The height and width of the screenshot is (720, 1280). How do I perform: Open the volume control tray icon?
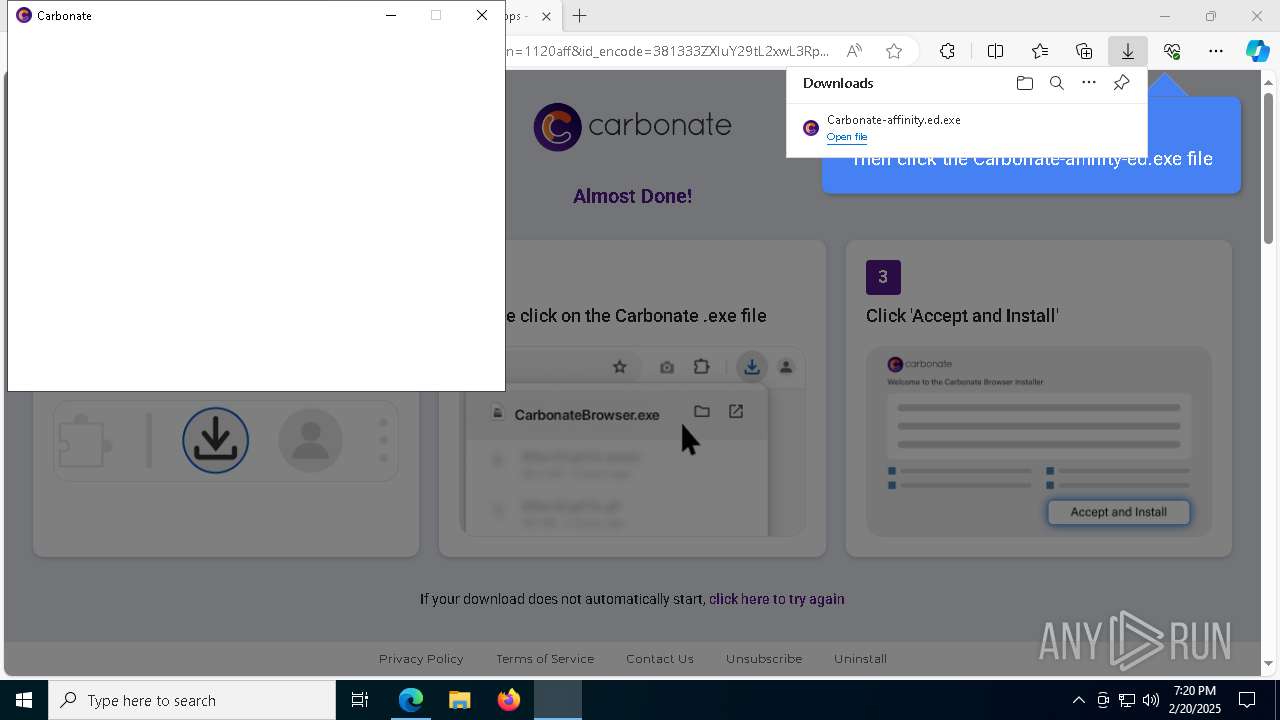[x=1150, y=700]
